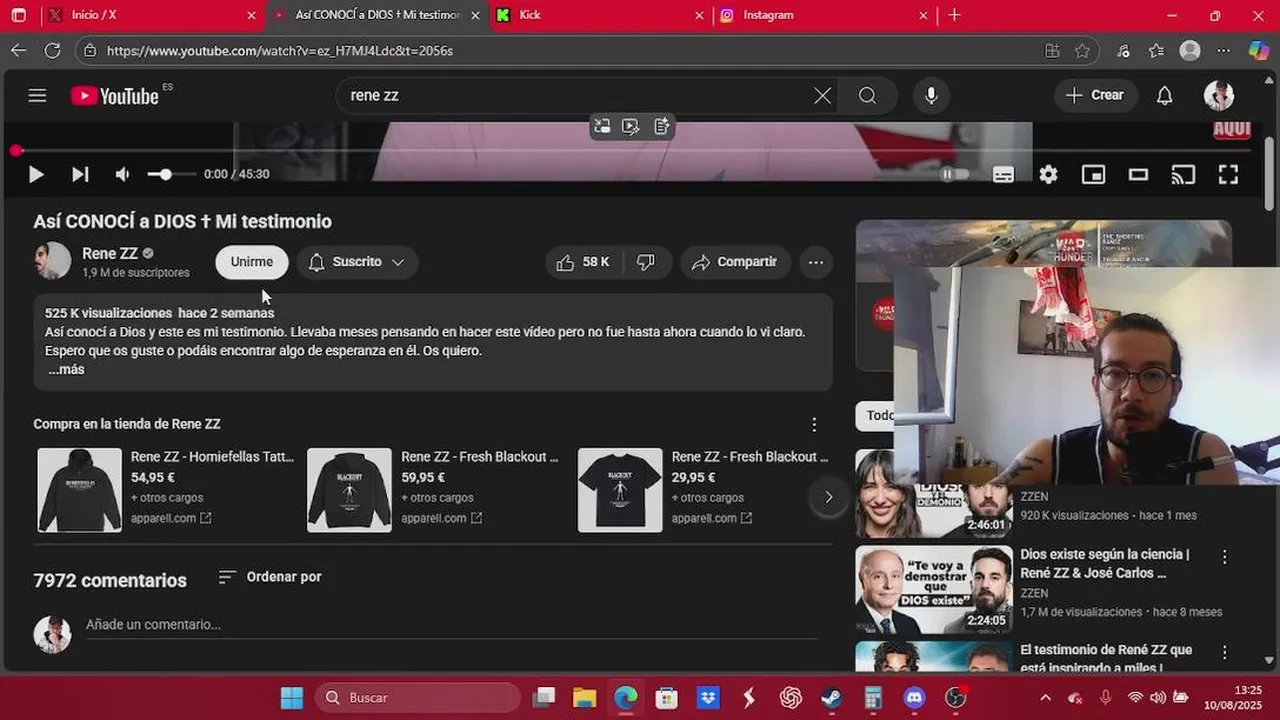This screenshot has height=720, width=1280.
Task: Toggle the autoplay switch
Action: point(955,174)
